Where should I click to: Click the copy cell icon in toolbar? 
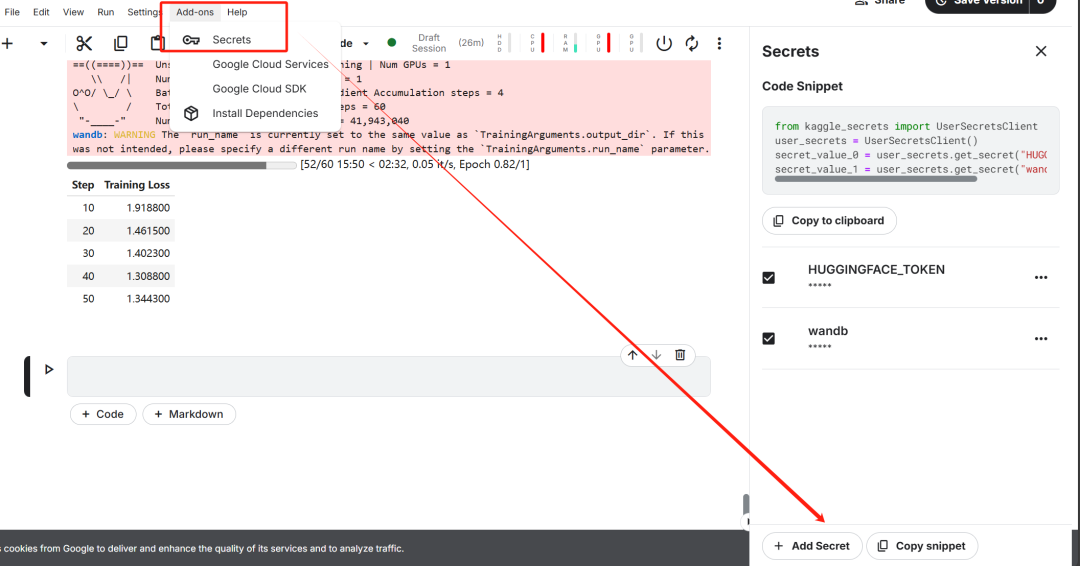[x=121, y=43]
